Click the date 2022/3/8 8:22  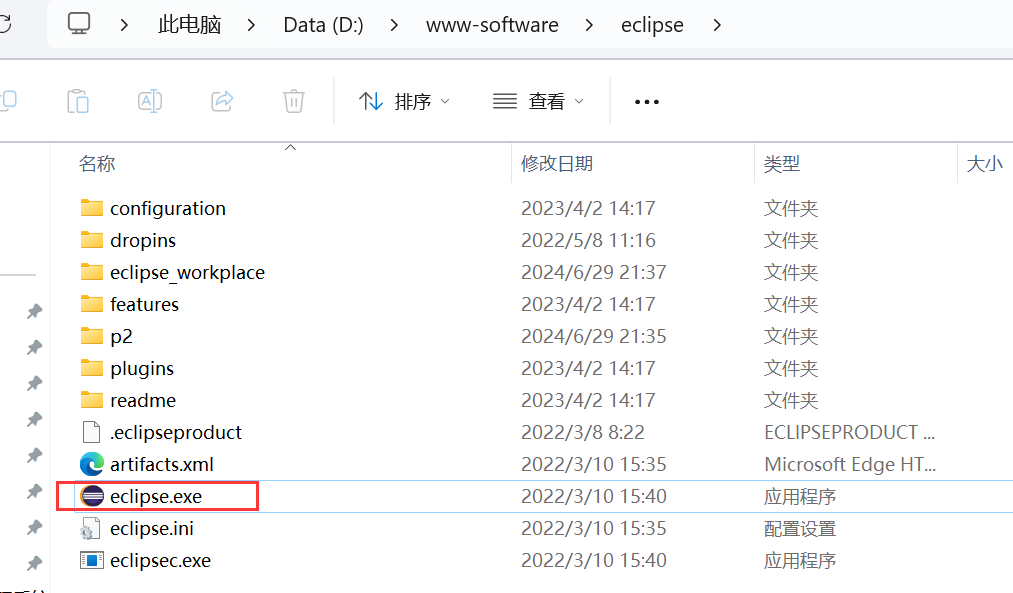pos(583,432)
